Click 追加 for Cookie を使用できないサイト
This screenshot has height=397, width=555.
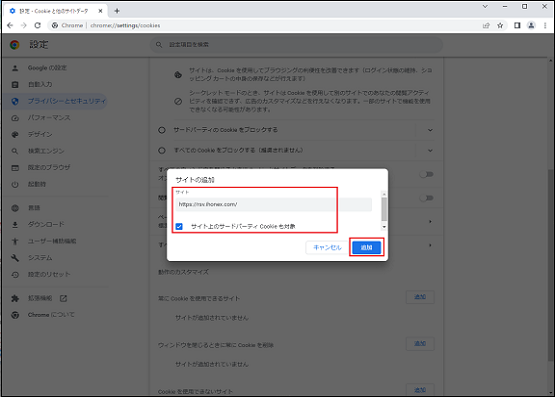(420, 390)
